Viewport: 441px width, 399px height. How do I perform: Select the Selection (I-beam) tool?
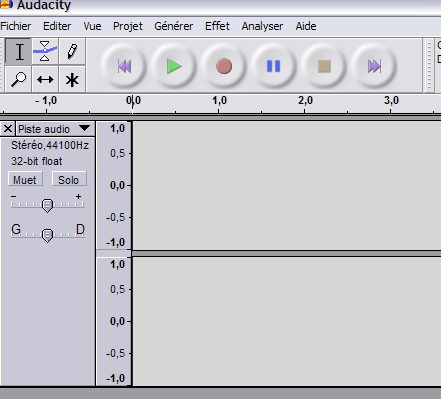19,52
